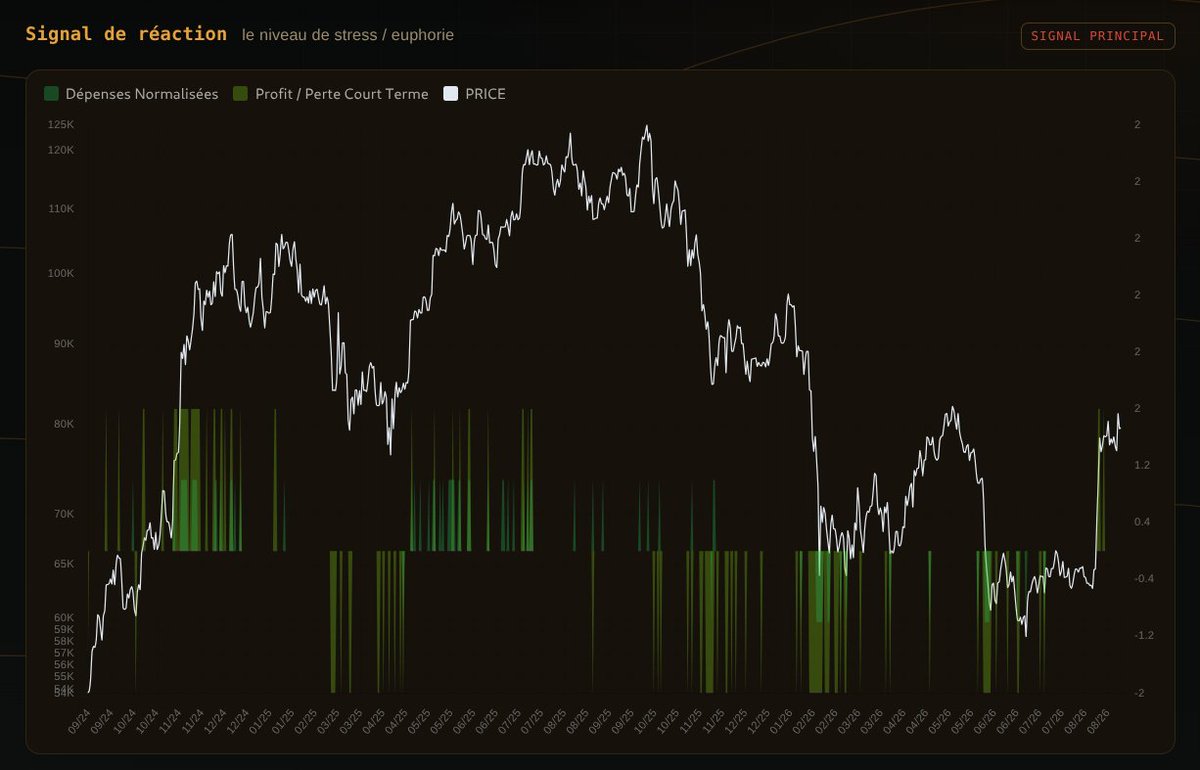
Task: Click the 120K price axis label
Action: 61,150
